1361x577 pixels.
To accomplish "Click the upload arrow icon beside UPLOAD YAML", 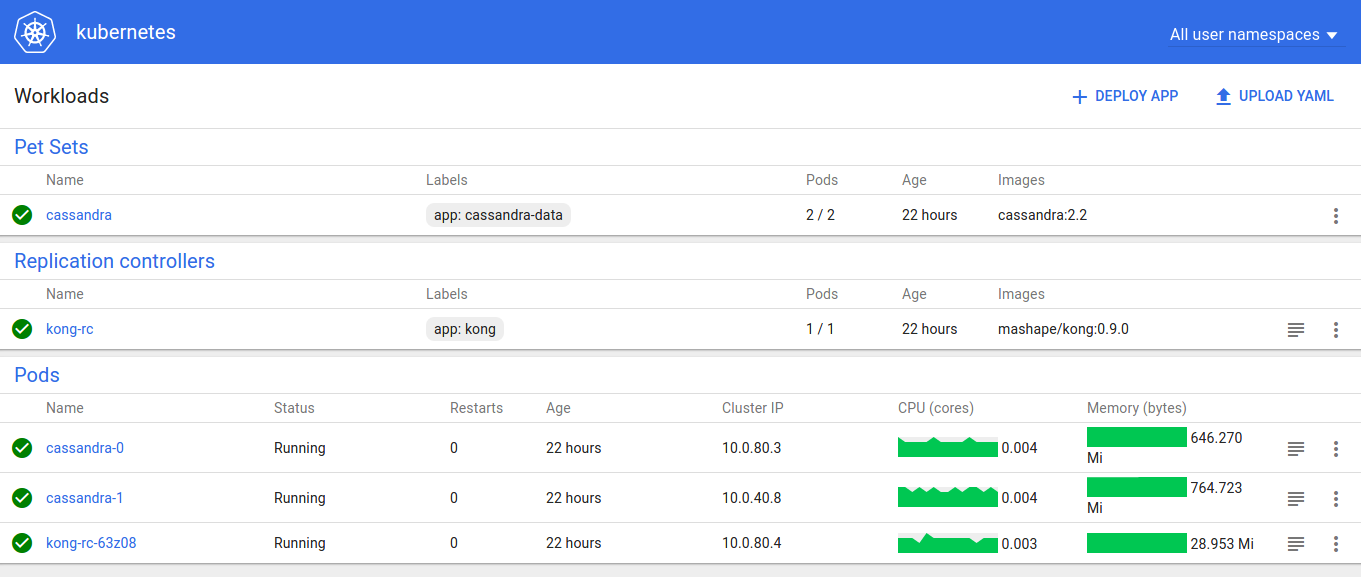I will click(x=1223, y=97).
